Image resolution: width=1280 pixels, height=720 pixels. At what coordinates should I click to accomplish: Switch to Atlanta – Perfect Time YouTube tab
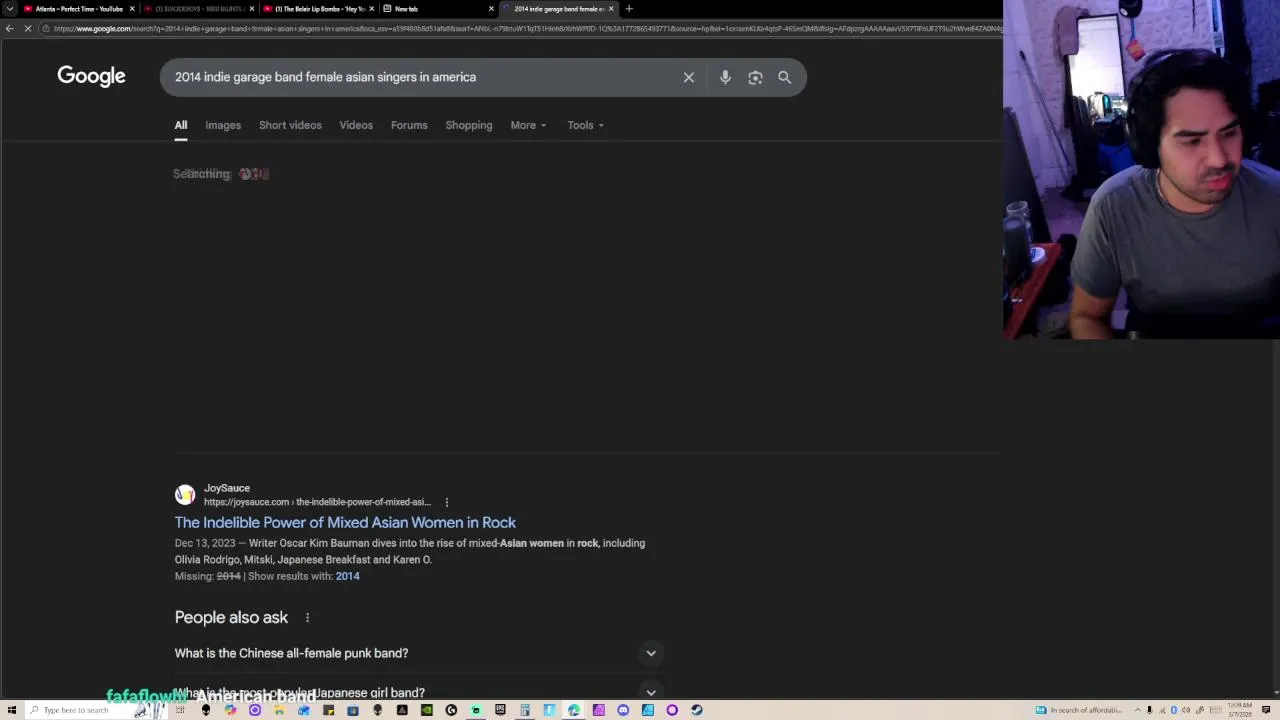[x=78, y=9]
